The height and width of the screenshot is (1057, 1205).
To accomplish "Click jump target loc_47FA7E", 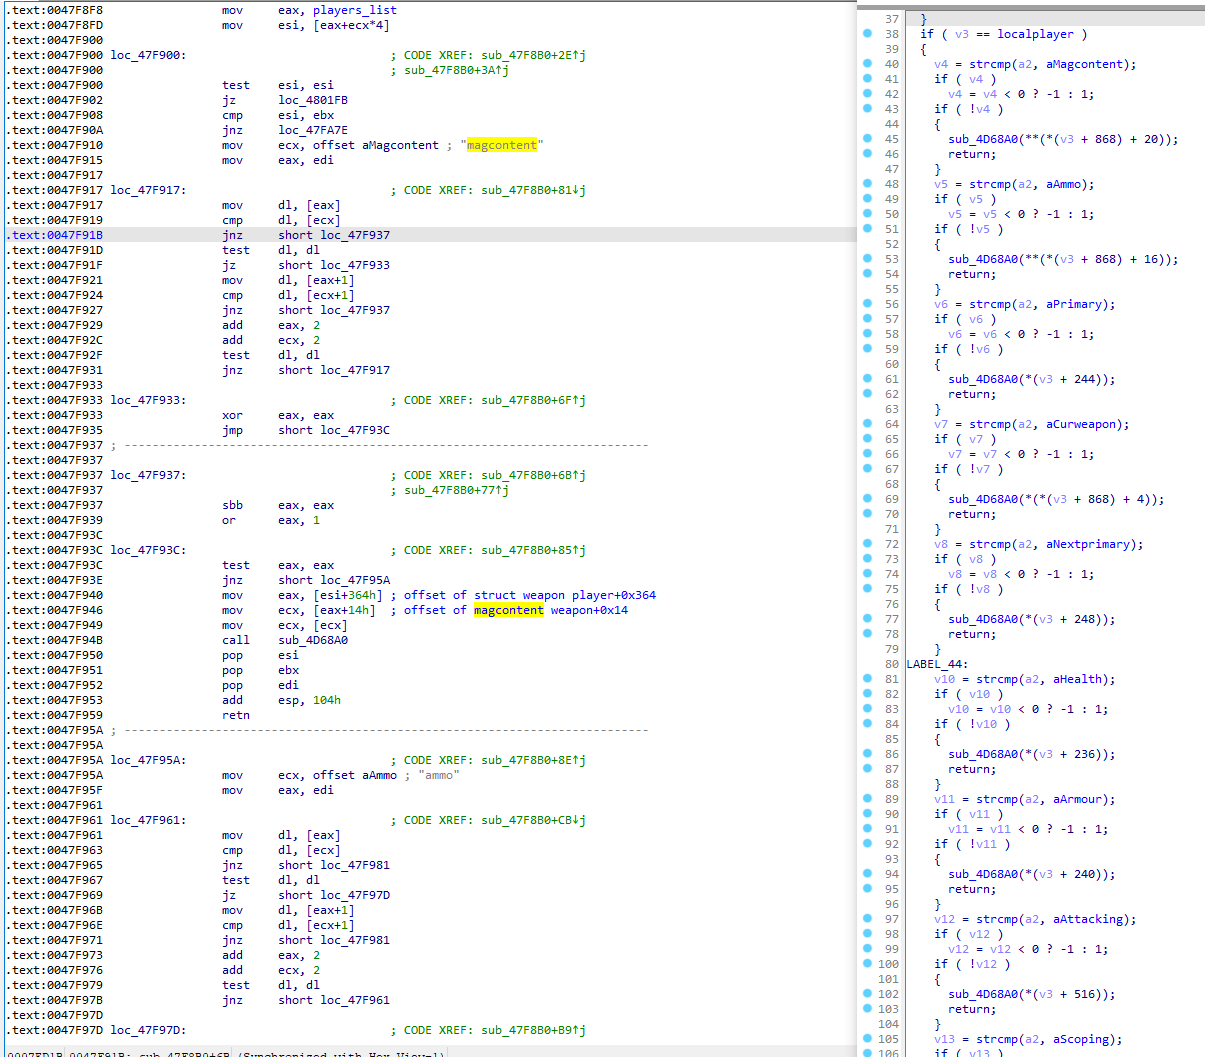I will (x=313, y=130).
